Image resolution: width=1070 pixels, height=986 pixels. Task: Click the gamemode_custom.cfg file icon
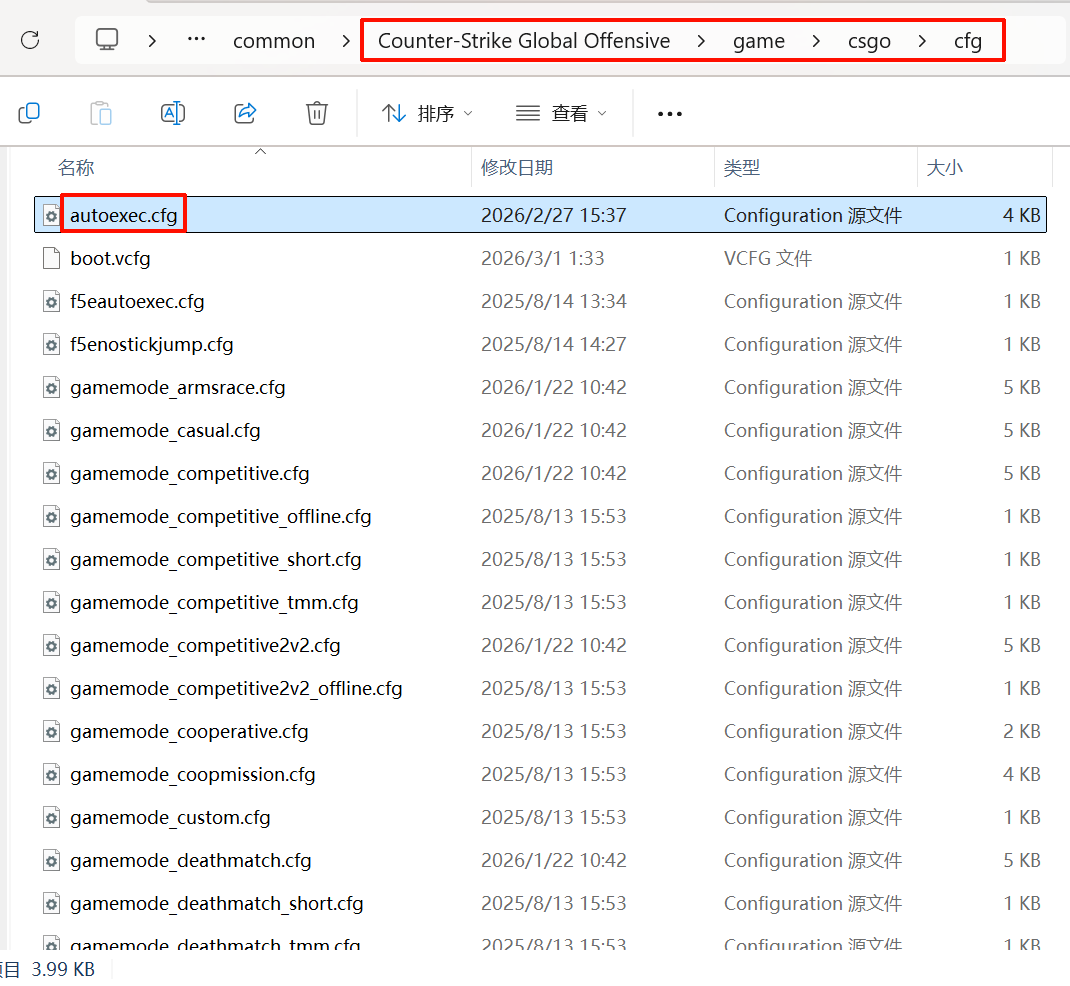click(x=51, y=817)
